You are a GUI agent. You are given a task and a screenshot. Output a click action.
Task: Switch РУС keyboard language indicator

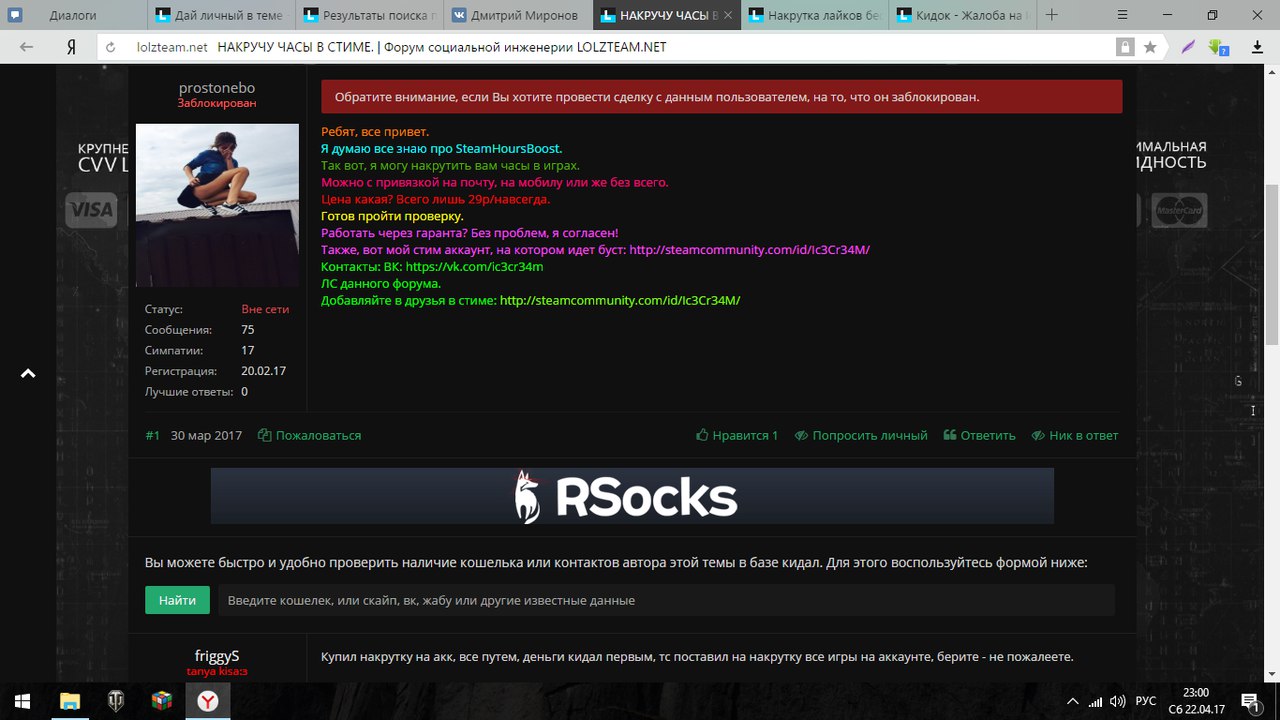(x=1147, y=701)
